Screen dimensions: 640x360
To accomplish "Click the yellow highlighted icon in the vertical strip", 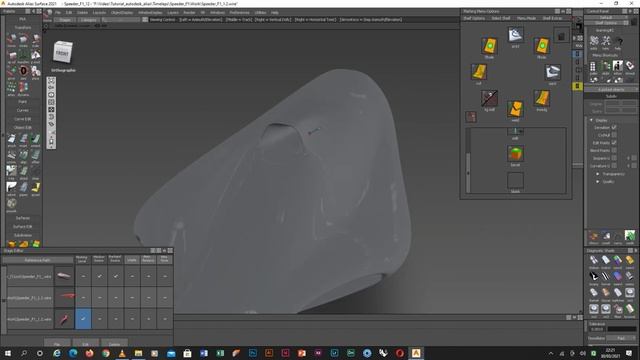I will tap(577, 86).
